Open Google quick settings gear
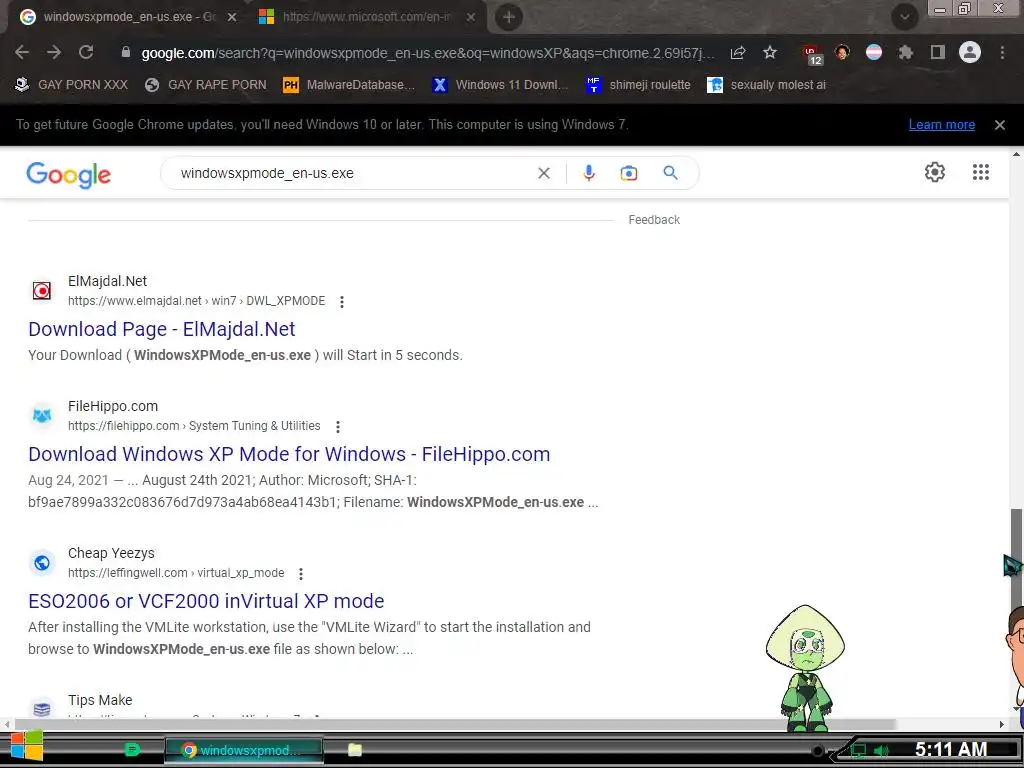Viewport: 1024px width, 768px height. [x=935, y=172]
